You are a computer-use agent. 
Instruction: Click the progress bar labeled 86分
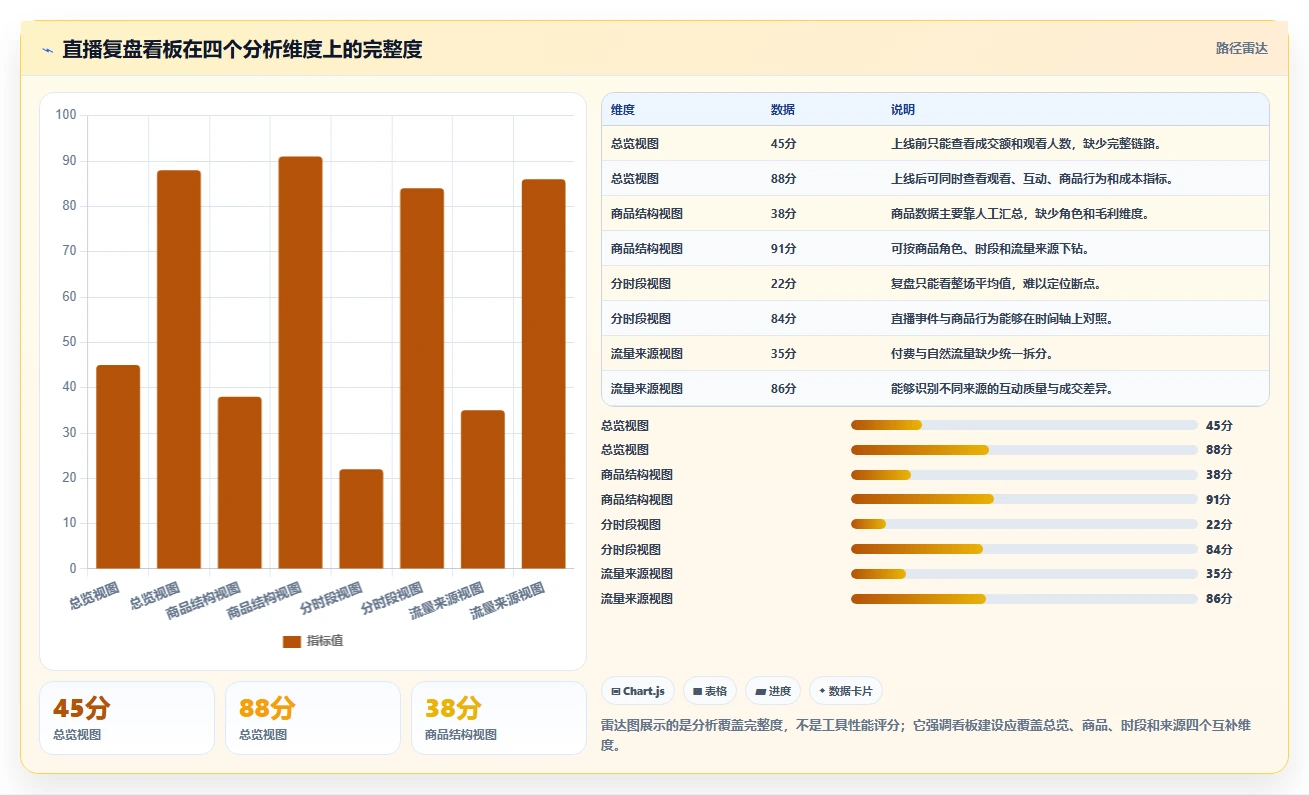tap(1024, 599)
